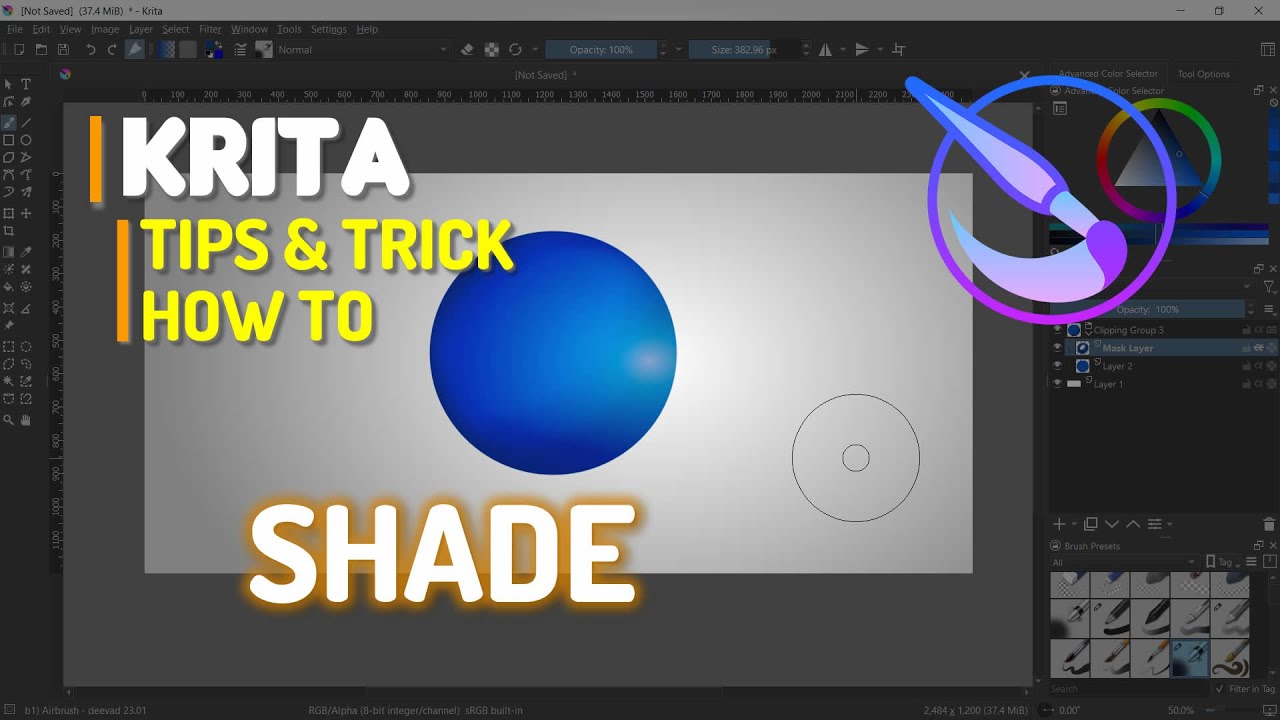The height and width of the screenshot is (720, 1280).
Task: Toggle alpha inheritance on Layer 2
Action: (x=1259, y=366)
